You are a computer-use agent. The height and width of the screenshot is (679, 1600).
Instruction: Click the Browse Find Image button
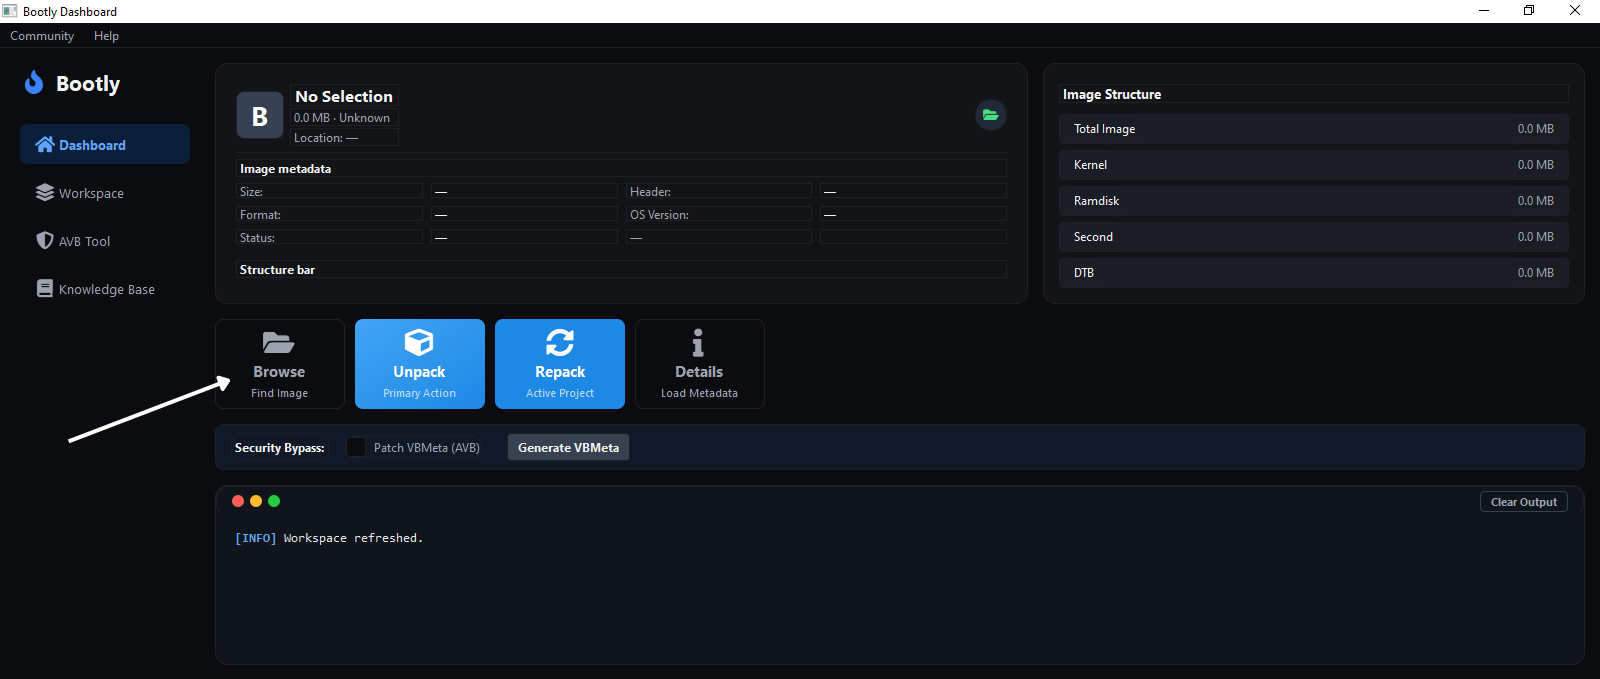pyautogui.click(x=280, y=364)
